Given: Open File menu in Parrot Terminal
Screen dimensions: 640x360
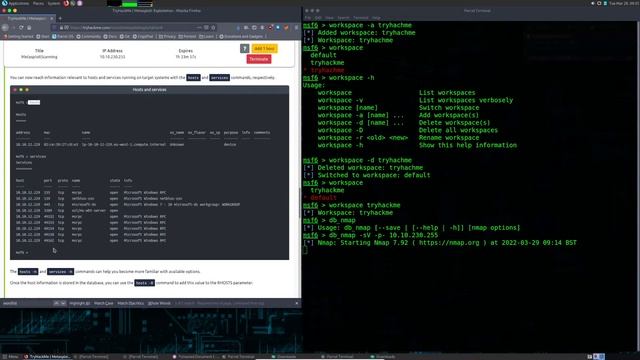Looking at the screenshot, I should (308, 18).
